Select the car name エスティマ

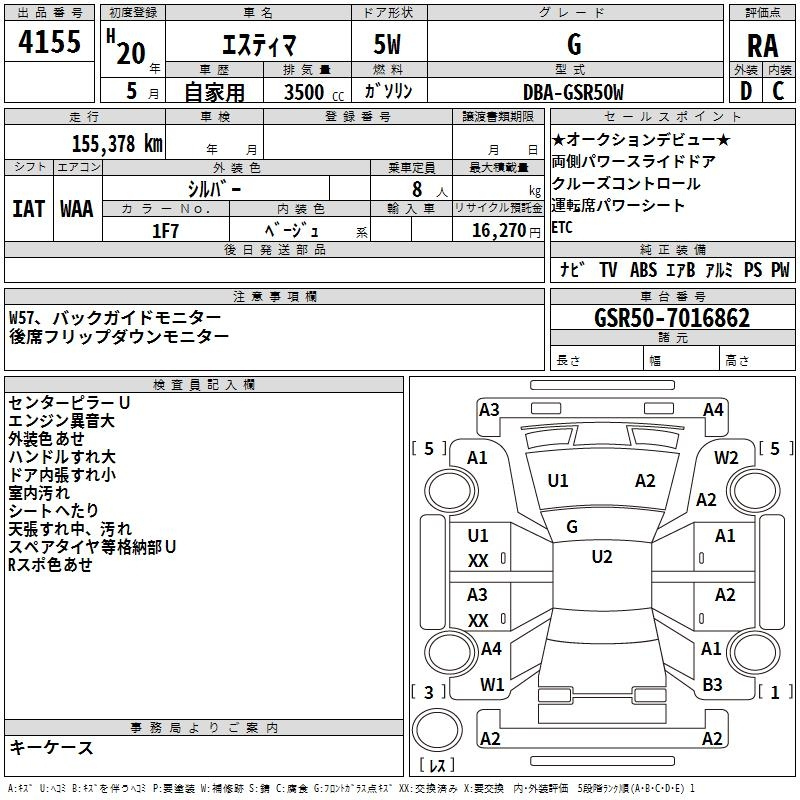[259, 45]
